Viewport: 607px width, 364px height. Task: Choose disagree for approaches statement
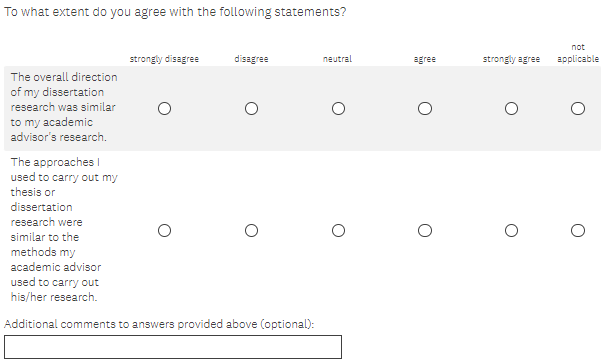pos(251,230)
